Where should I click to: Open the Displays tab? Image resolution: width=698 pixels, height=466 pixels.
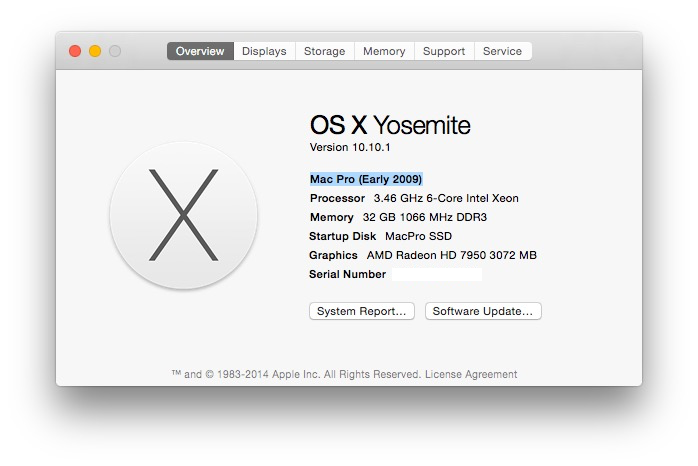click(264, 51)
